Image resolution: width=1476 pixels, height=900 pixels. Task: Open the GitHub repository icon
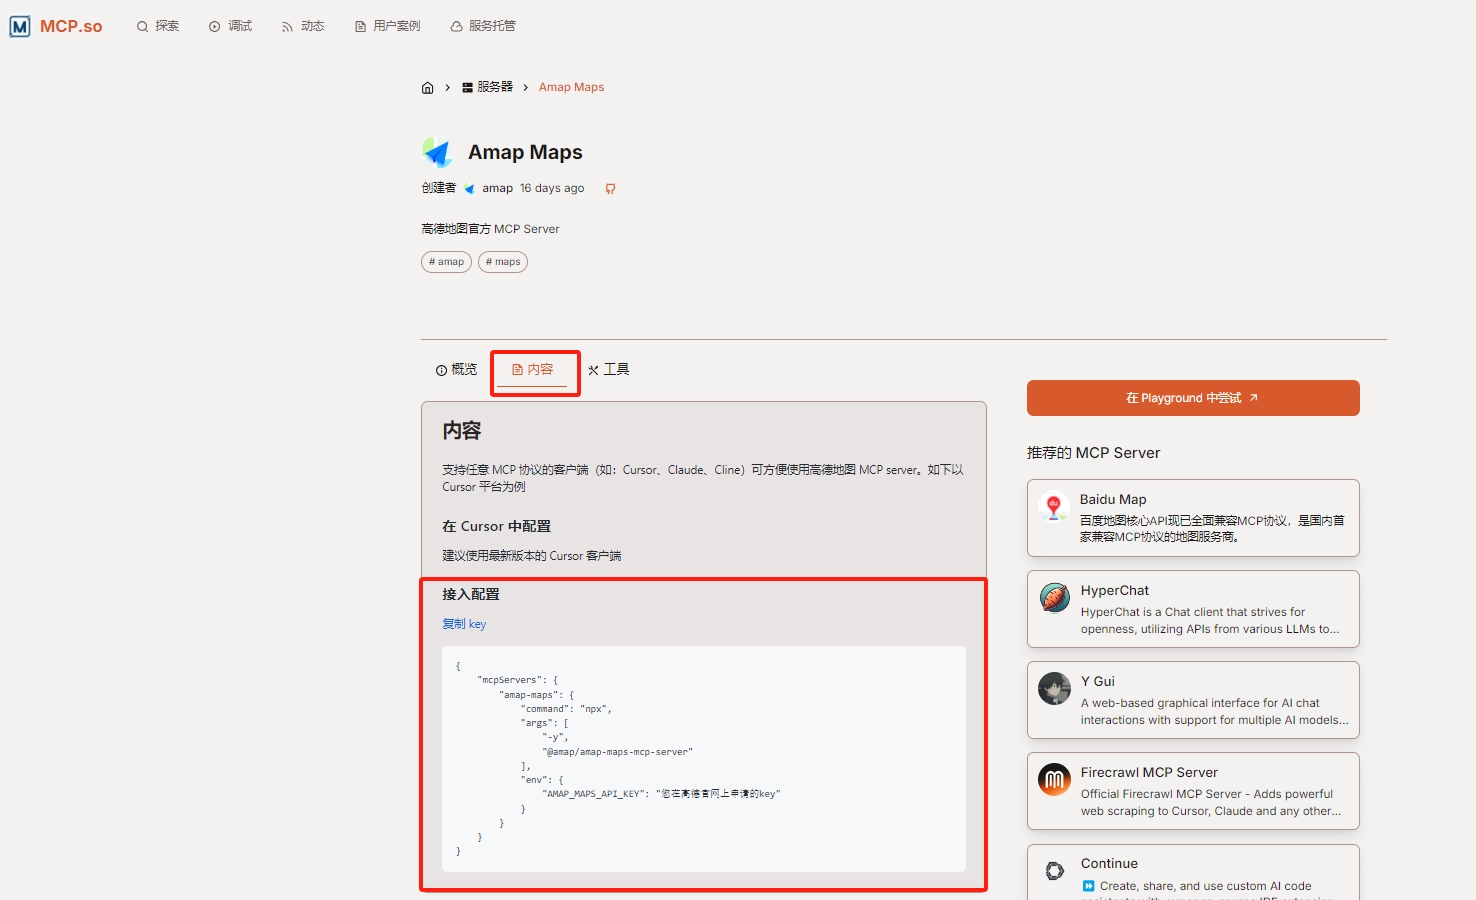click(x=610, y=188)
